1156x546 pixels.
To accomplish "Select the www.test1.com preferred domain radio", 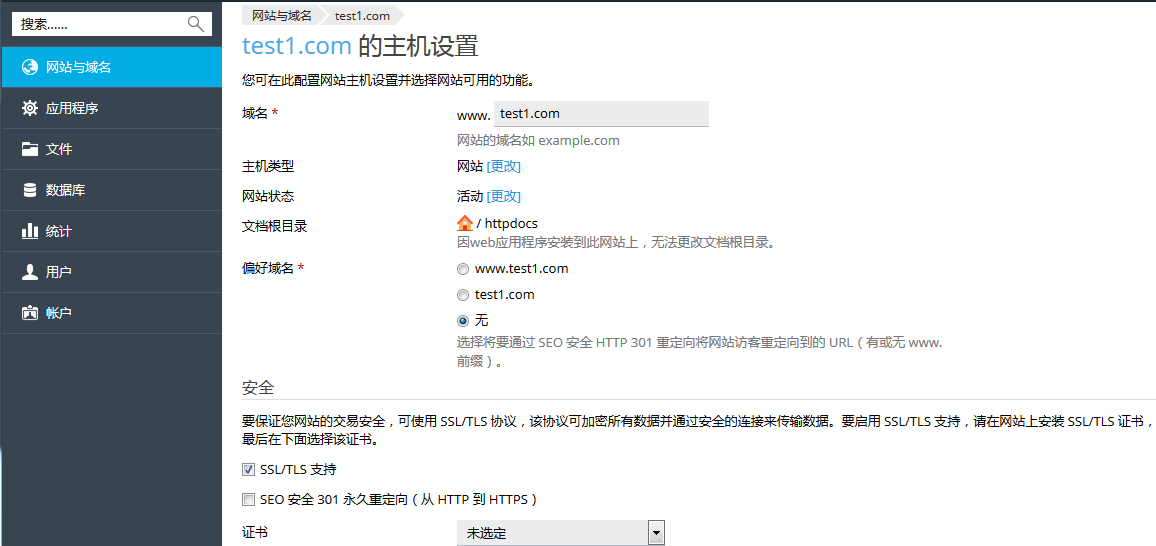I will [462, 269].
